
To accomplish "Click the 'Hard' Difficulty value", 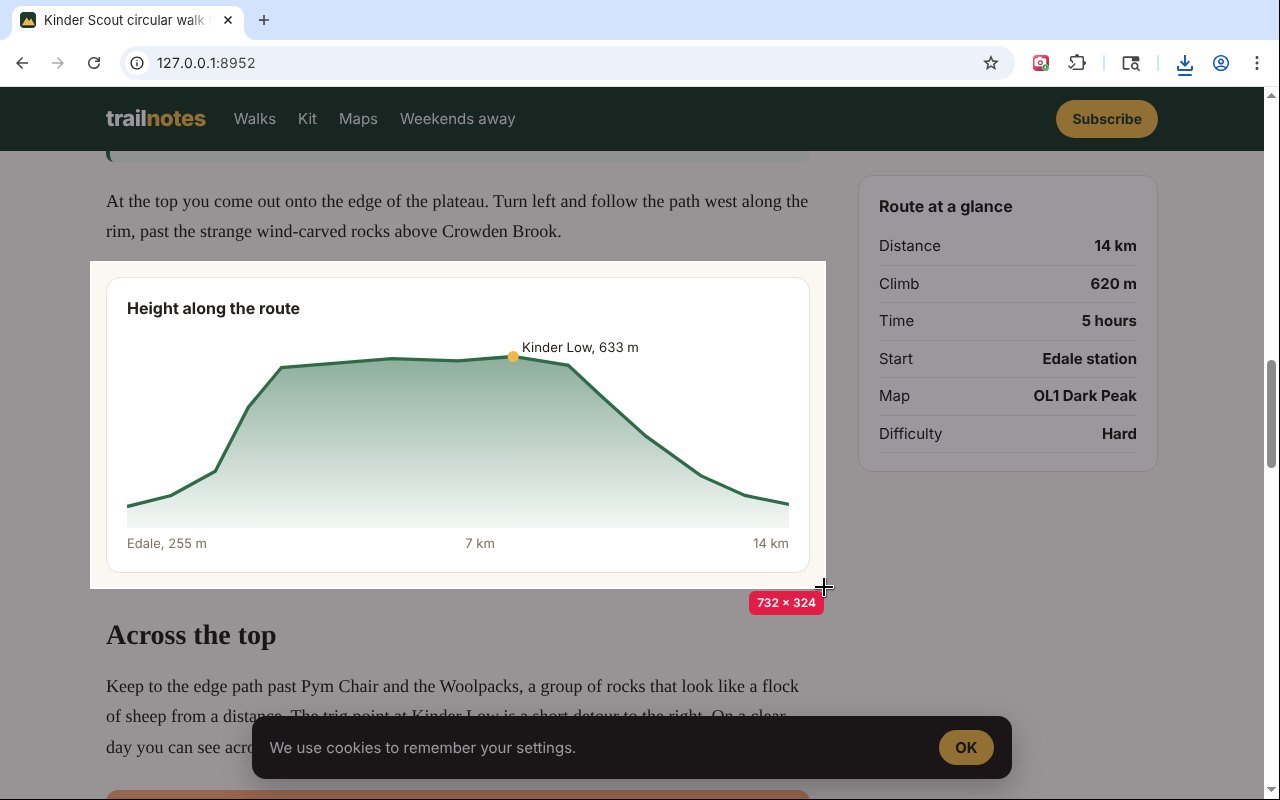I will [x=1119, y=434].
